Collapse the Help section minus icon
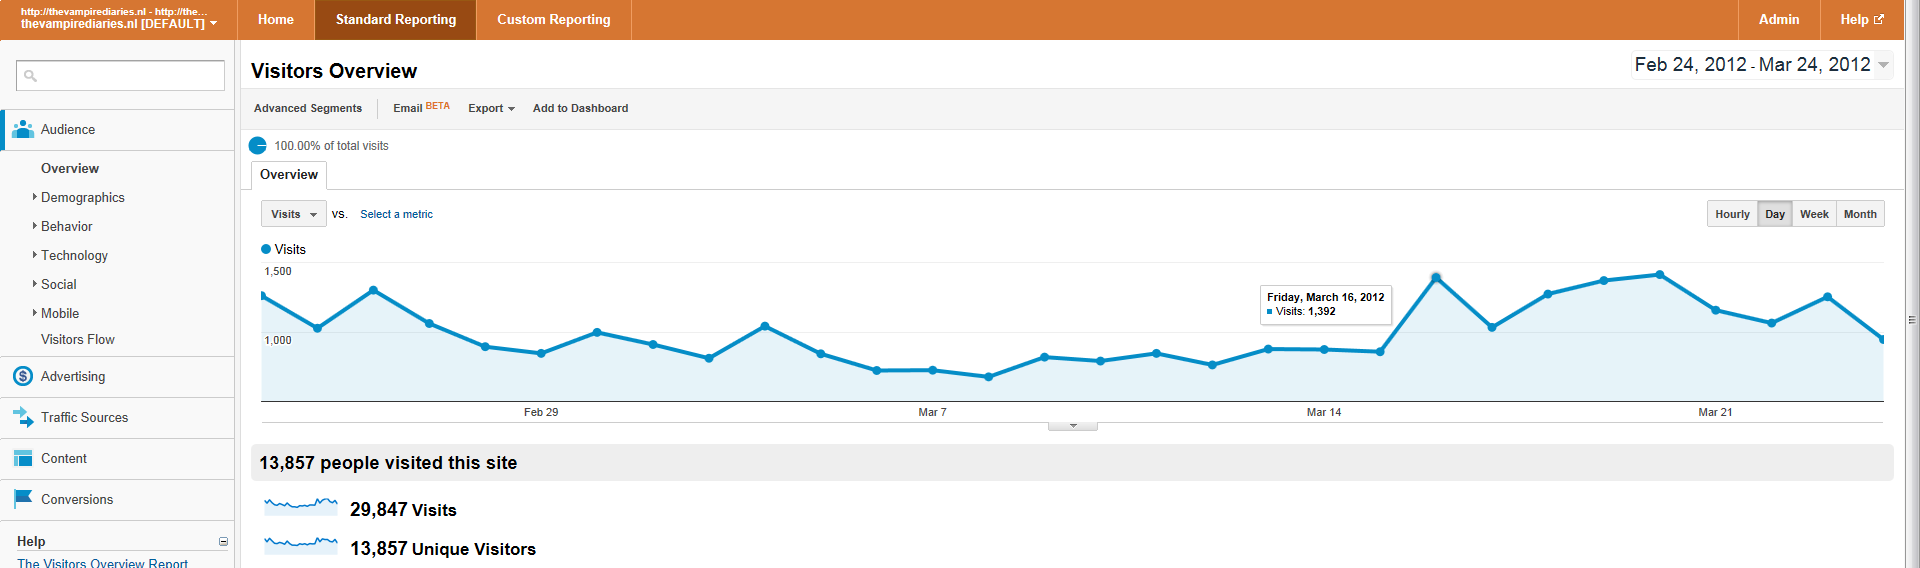The image size is (1920, 568). point(223,542)
